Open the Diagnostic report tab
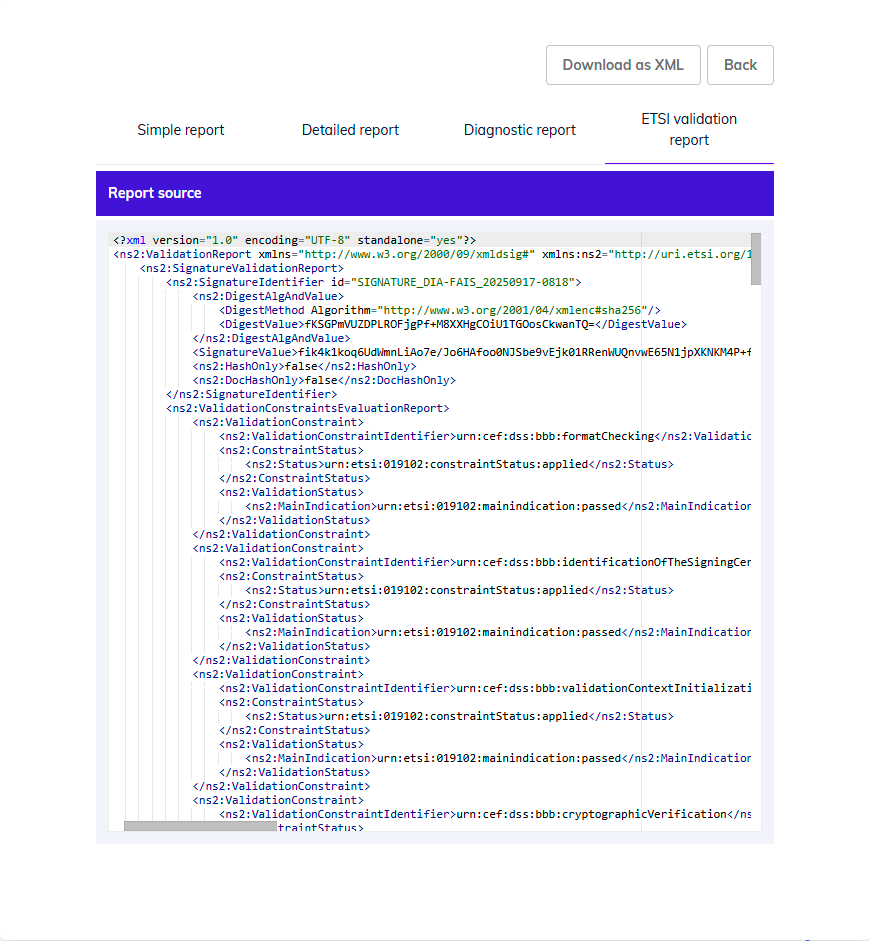 click(519, 130)
